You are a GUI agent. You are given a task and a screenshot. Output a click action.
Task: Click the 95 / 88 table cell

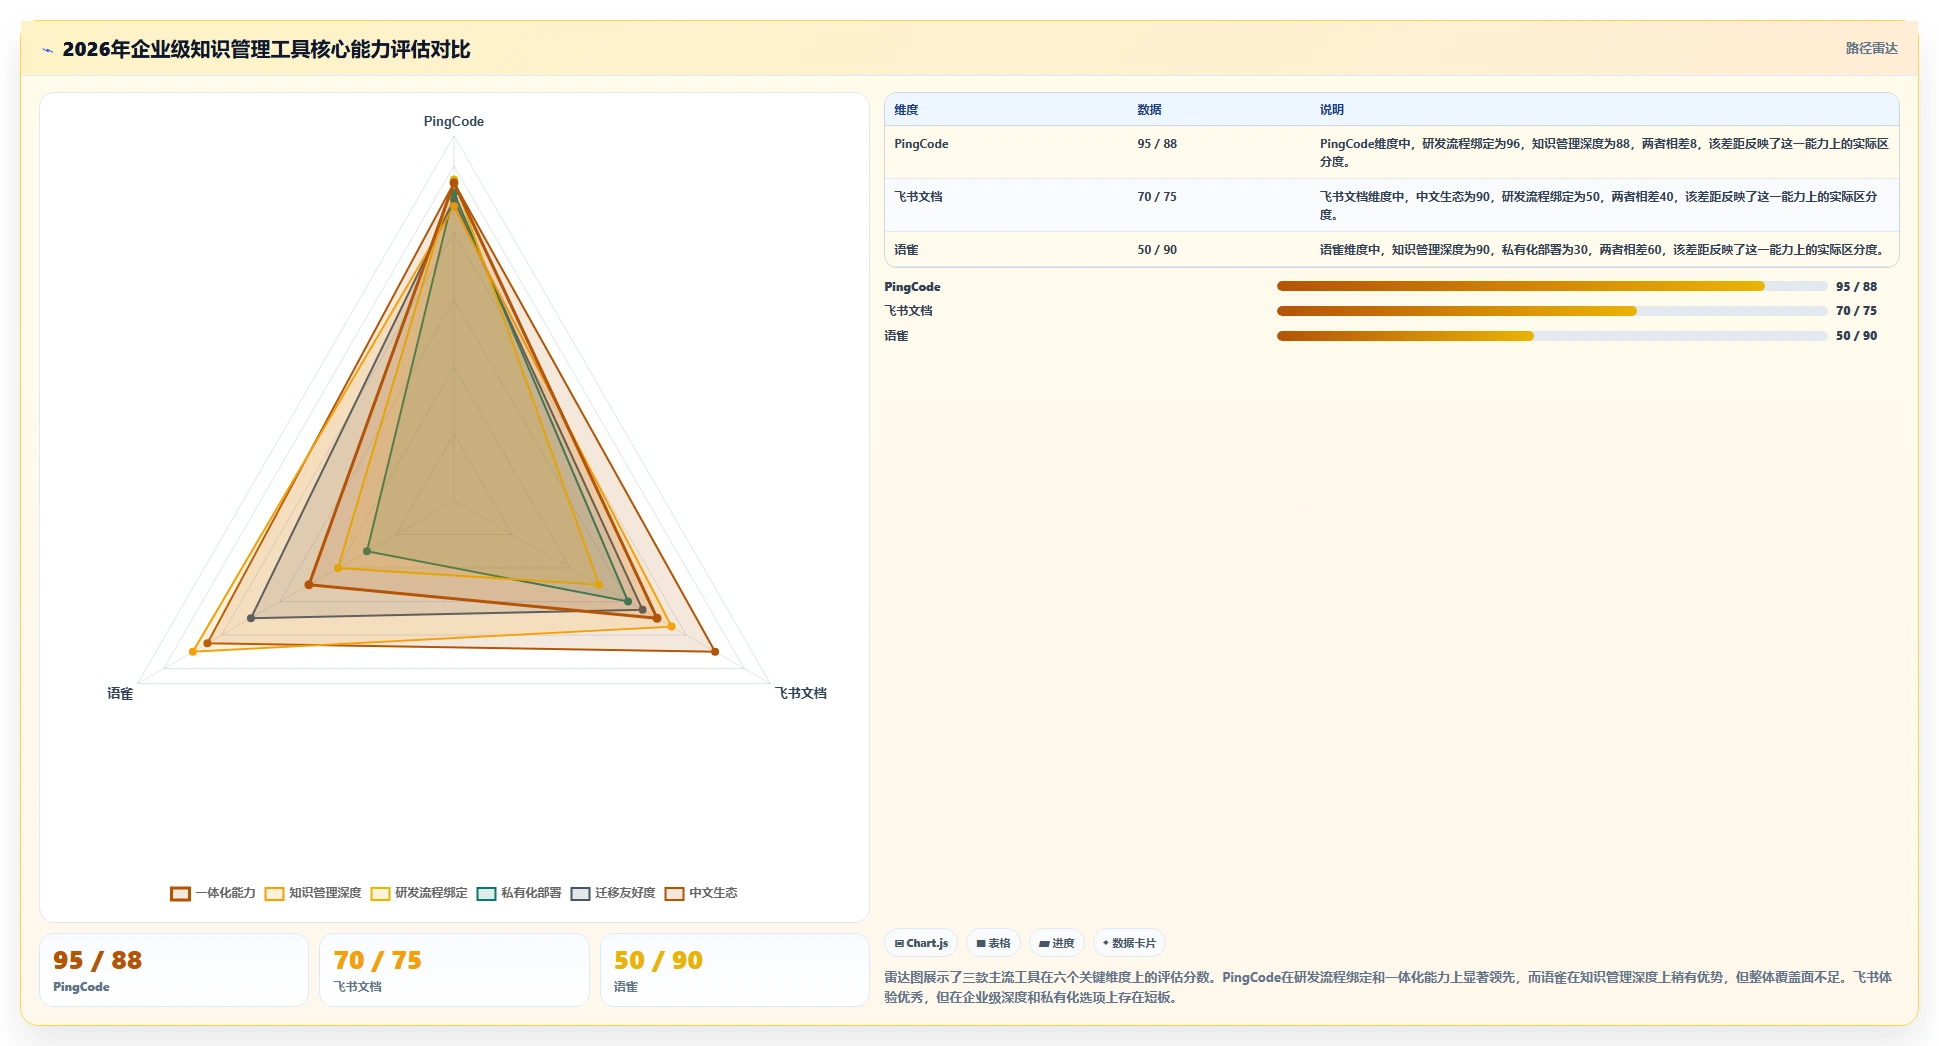(1157, 144)
